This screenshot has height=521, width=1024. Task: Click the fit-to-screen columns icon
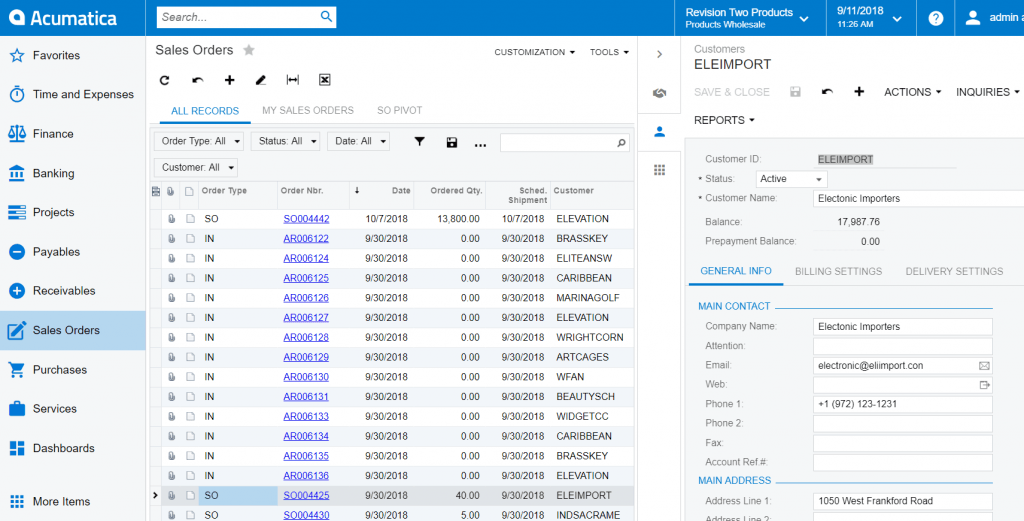tap(293, 80)
